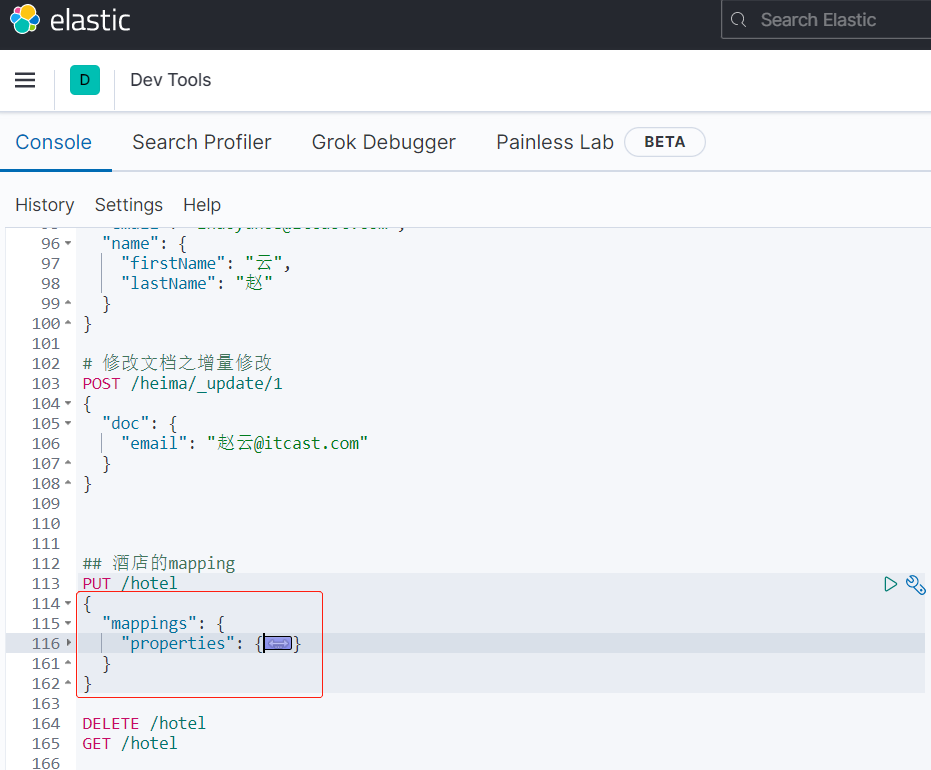Run the PUT /hotel request
Viewport: 931px width, 770px height.
[890, 584]
